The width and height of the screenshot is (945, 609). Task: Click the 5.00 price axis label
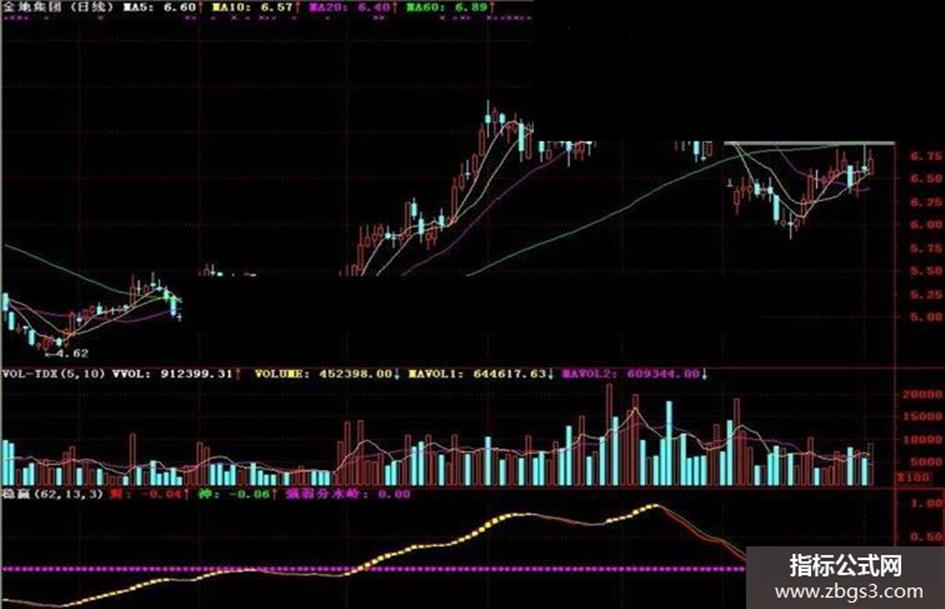pos(926,317)
